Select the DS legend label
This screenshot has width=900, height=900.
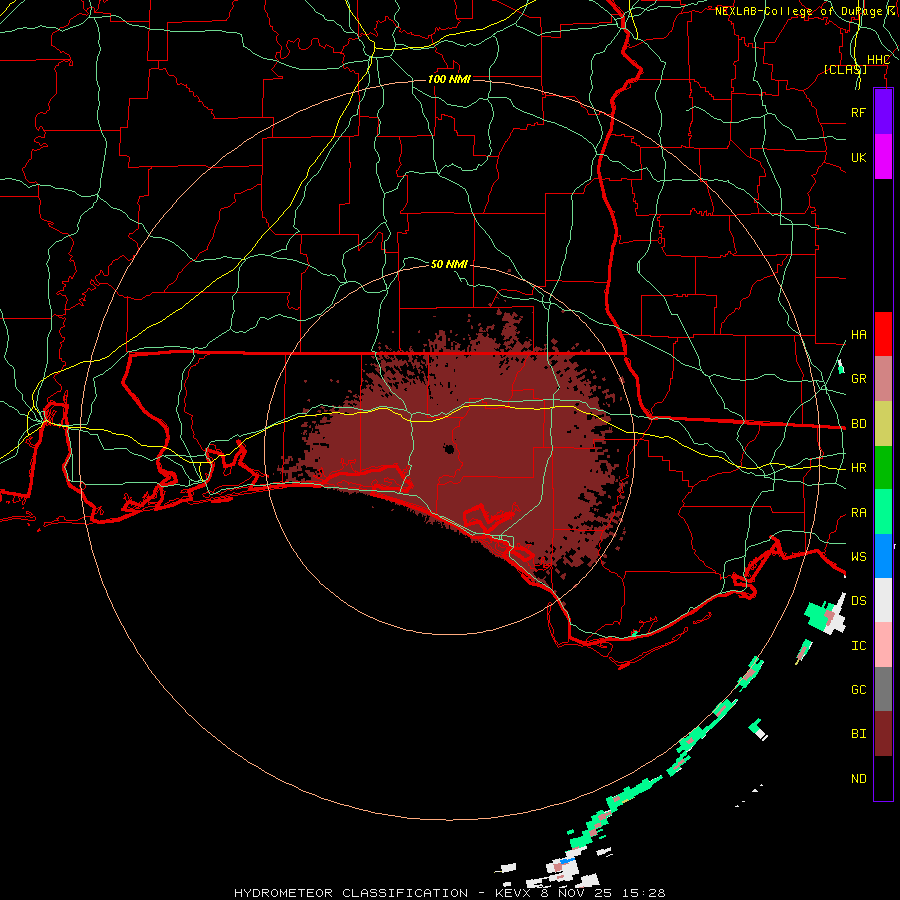pyautogui.click(x=859, y=601)
